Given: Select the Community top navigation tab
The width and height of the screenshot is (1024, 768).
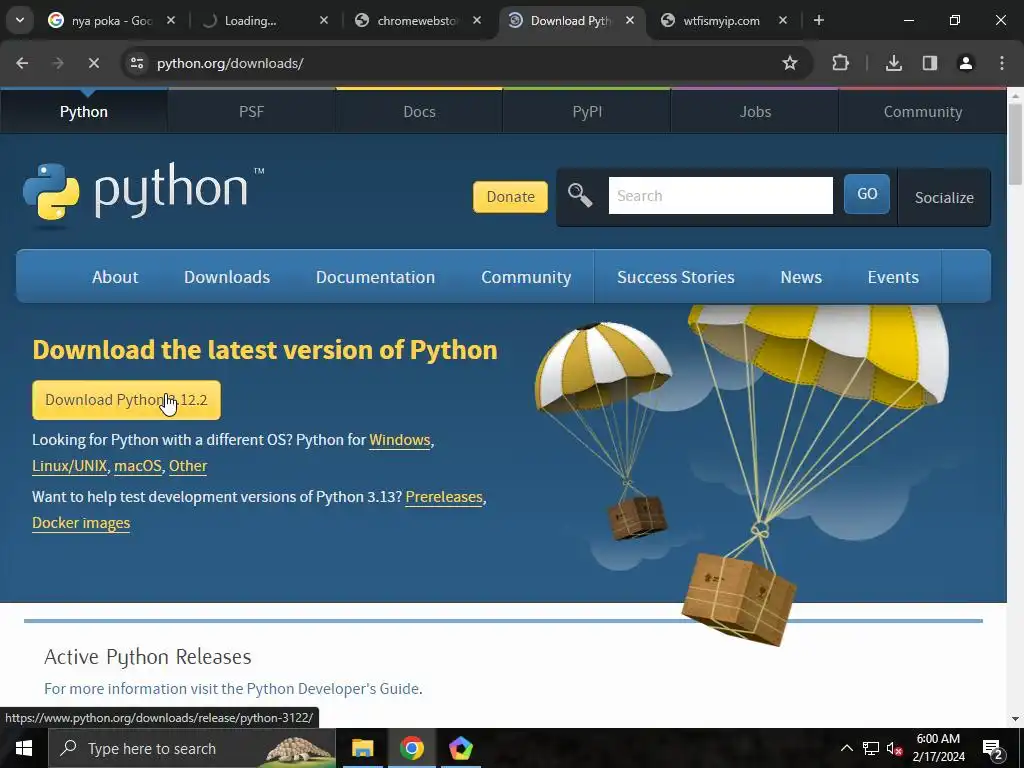Looking at the screenshot, I should pyautogui.click(x=923, y=112).
